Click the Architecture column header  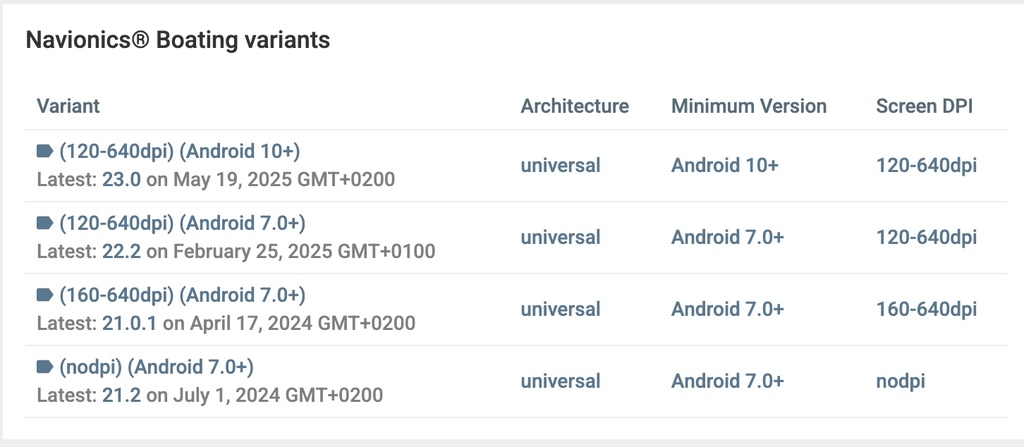pos(575,106)
